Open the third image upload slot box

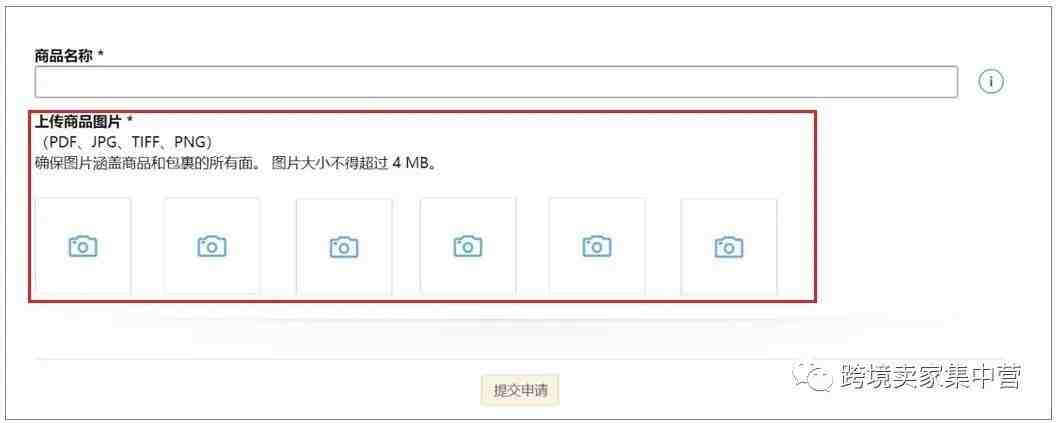[344, 247]
